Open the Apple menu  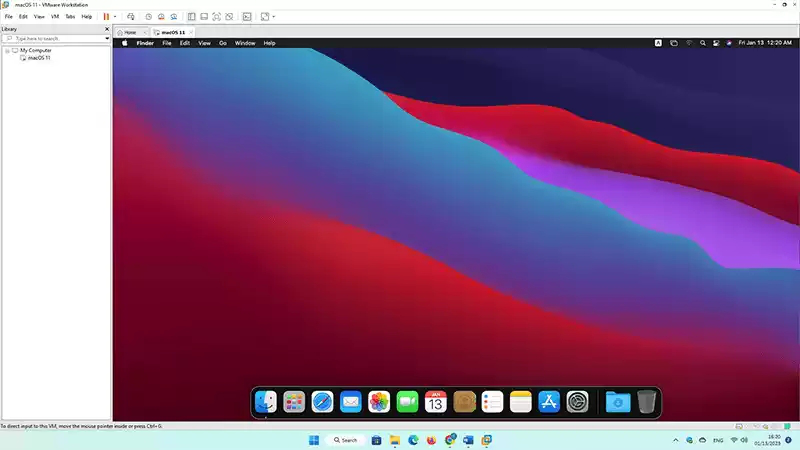pyautogui.click(x=124, y=43)
